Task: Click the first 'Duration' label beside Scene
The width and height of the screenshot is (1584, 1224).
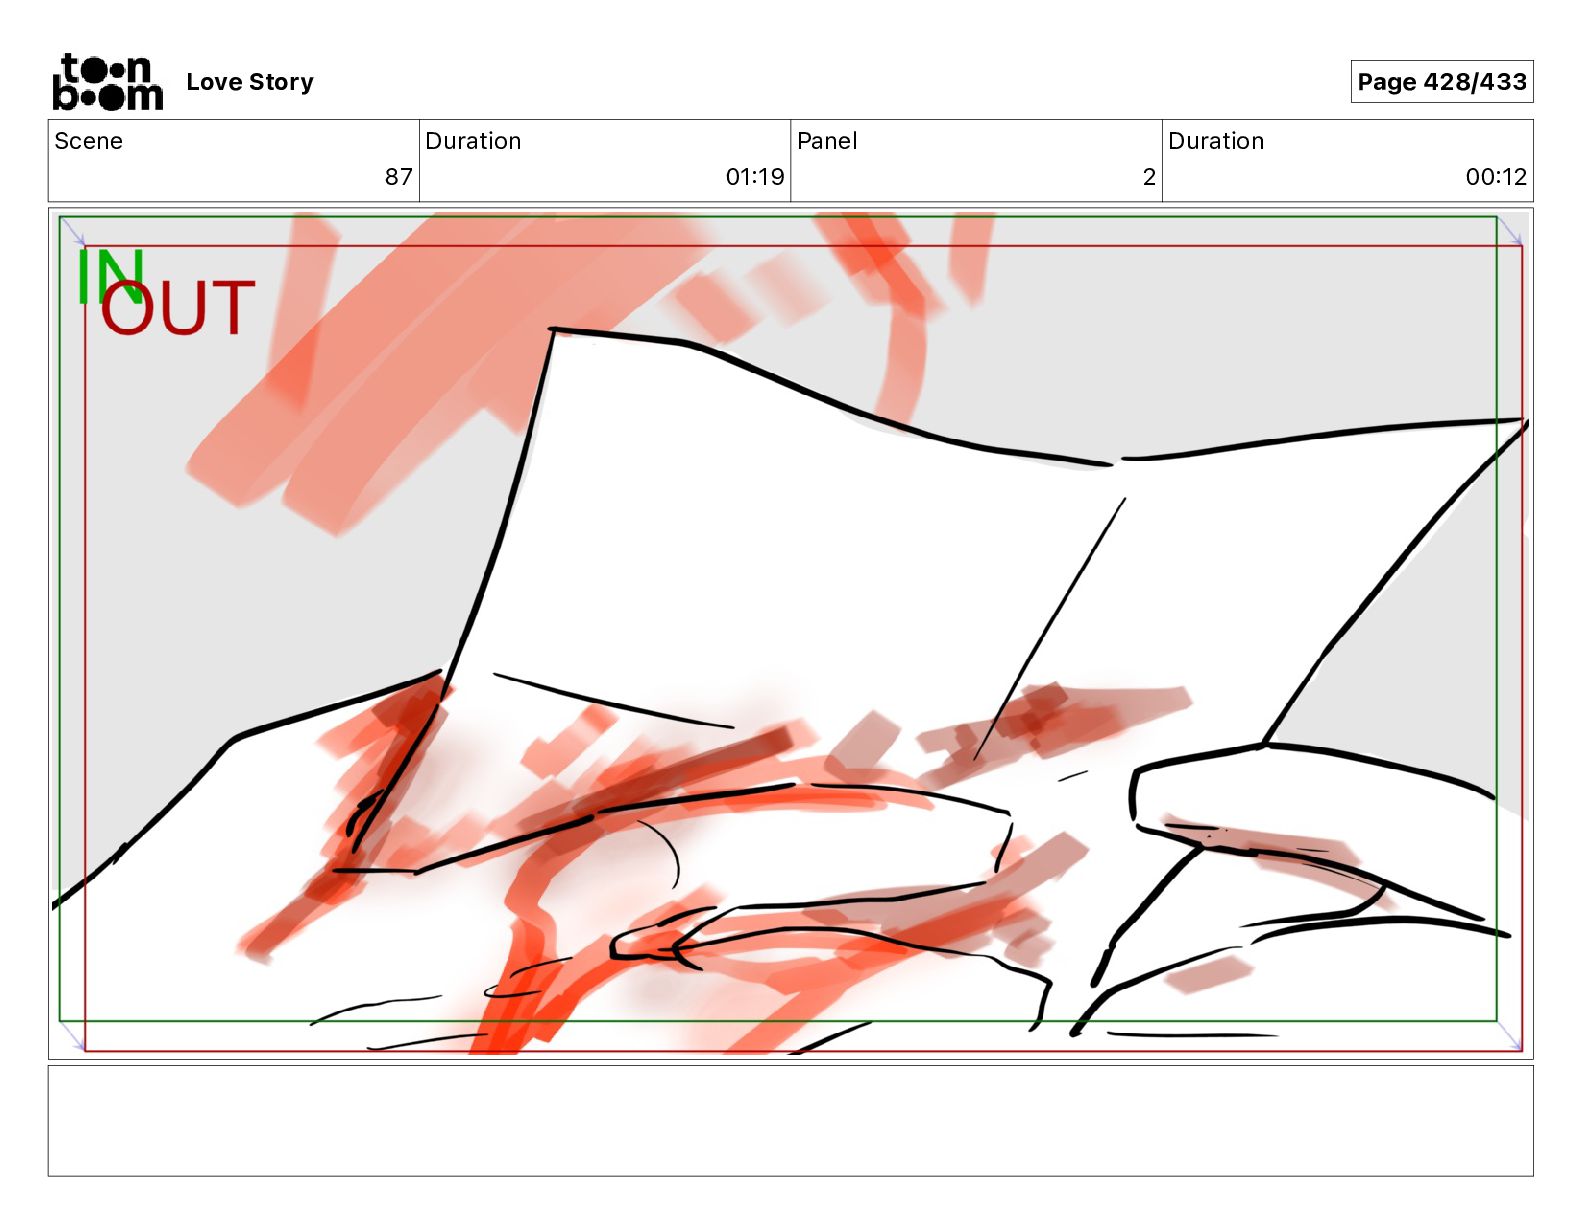Action: pyautogui.click(x=473, y=141)
